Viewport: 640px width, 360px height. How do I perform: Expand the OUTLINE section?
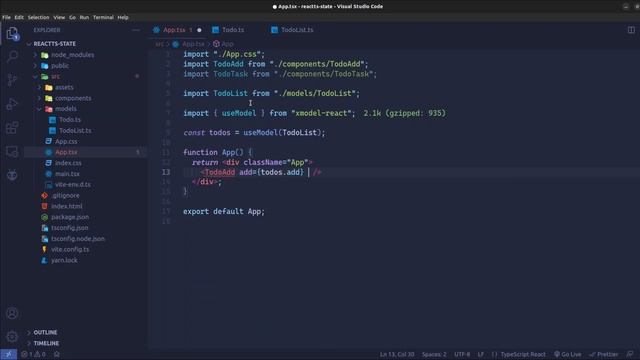pyautogui.click(x=45, y=332)
